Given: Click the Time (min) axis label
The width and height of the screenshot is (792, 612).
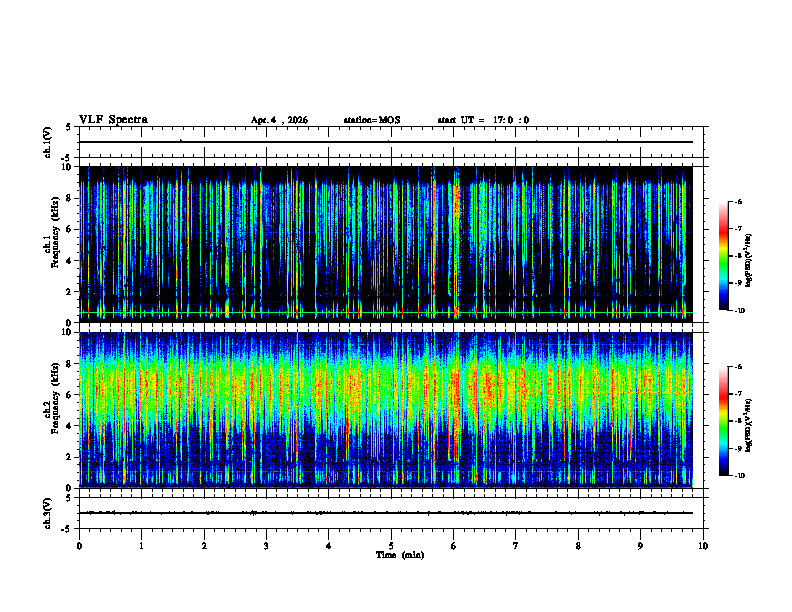Looking at the screenshot, I should coord(400,555).
